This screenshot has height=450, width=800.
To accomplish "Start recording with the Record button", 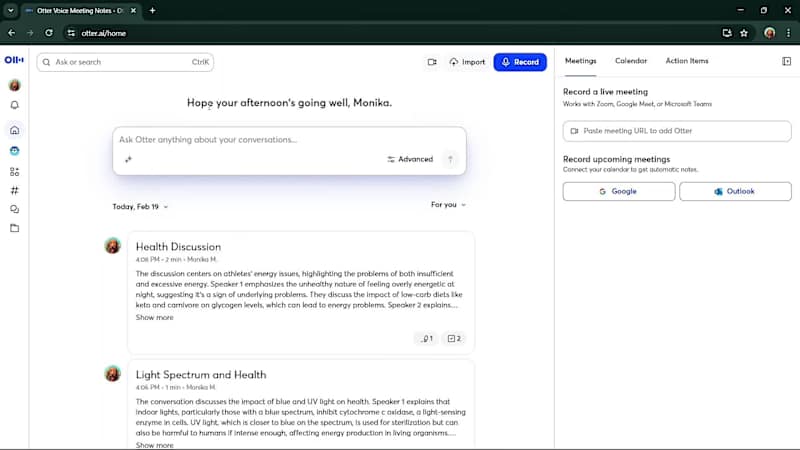I will pyautogui.click(x=520, y=62).
